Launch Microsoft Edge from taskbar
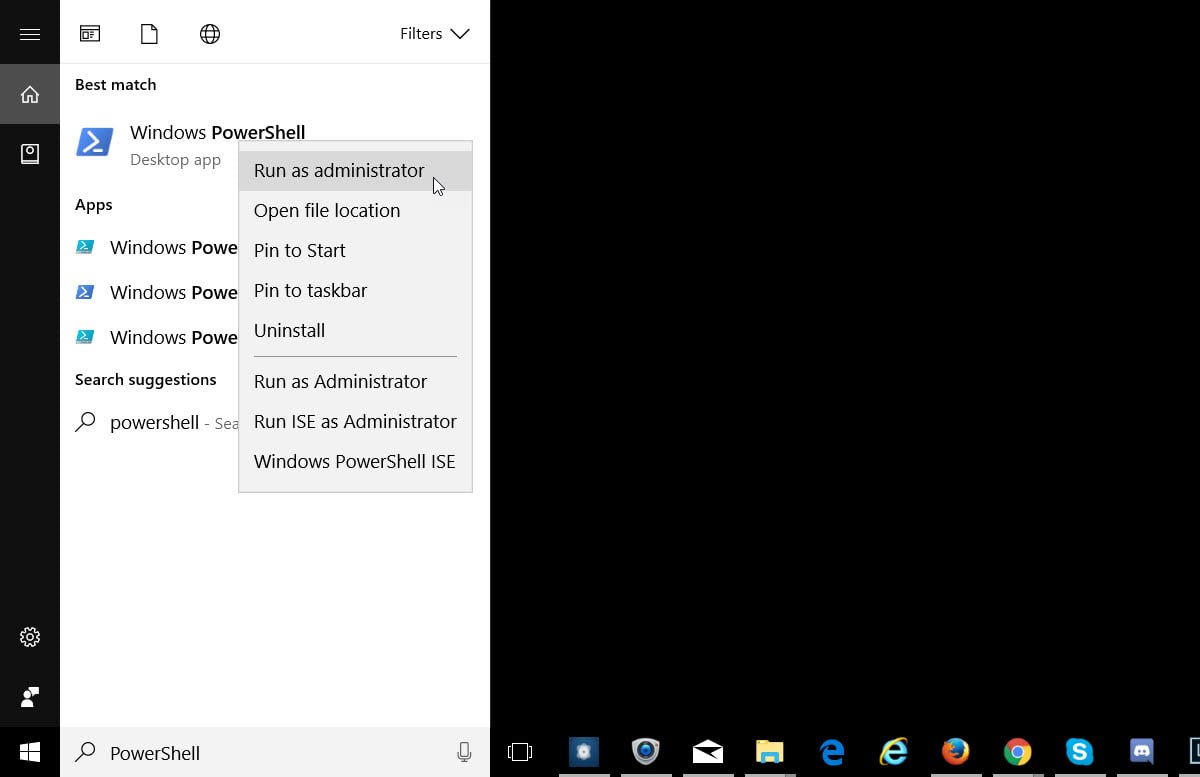This screenshot has width=1200, height=777. [831, 752]
